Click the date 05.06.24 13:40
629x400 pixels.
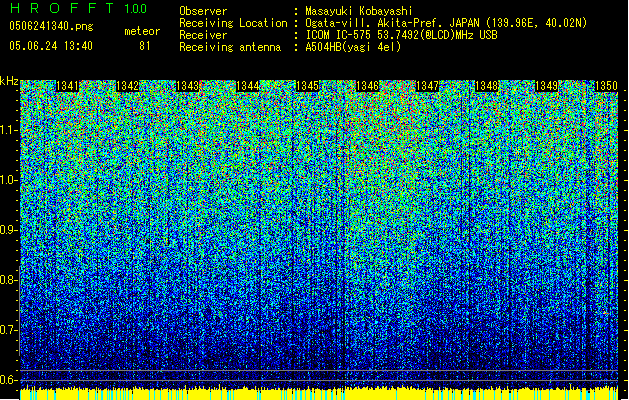click(51, 46)
